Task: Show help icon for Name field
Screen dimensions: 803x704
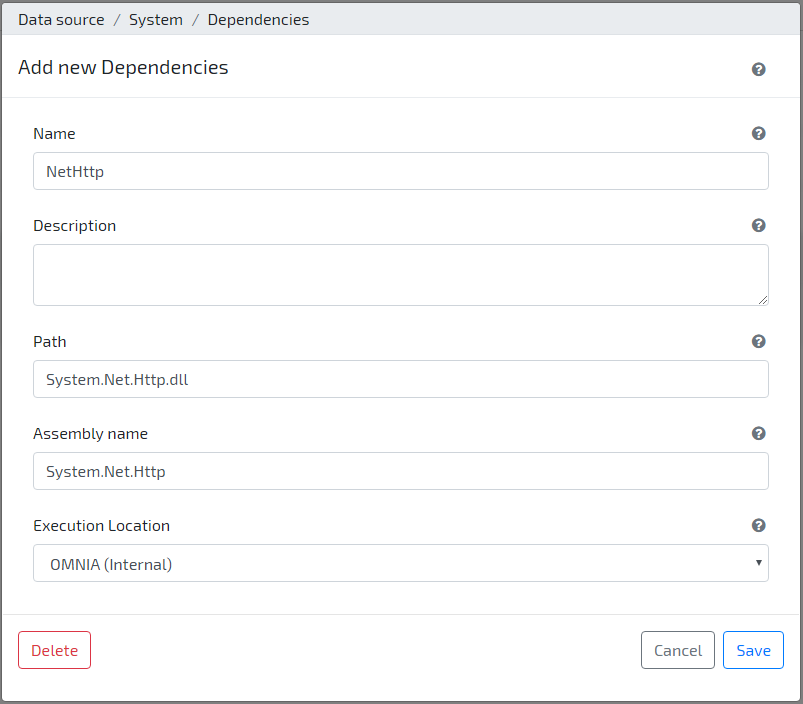Action: coord(758,133)
